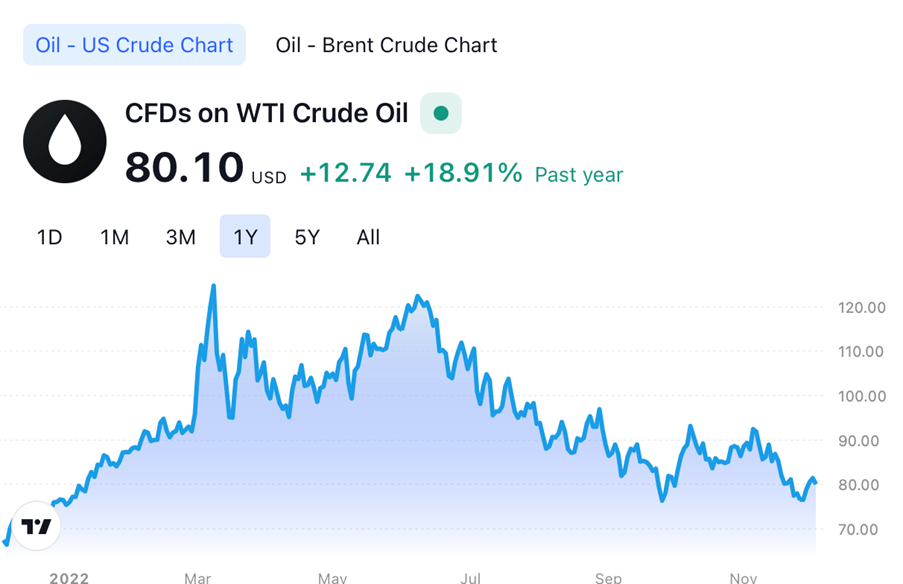Image resolution: width=903 pixels, height=584 pixels.
Task: Select the 1M time range
Action: (115, 237)
